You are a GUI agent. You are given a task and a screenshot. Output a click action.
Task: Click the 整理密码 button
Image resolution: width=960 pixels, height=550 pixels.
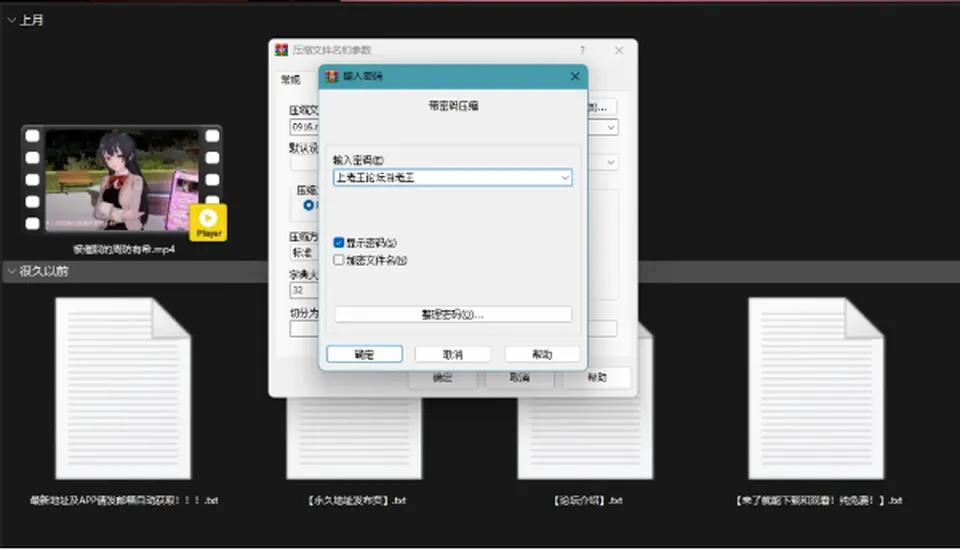453,314
